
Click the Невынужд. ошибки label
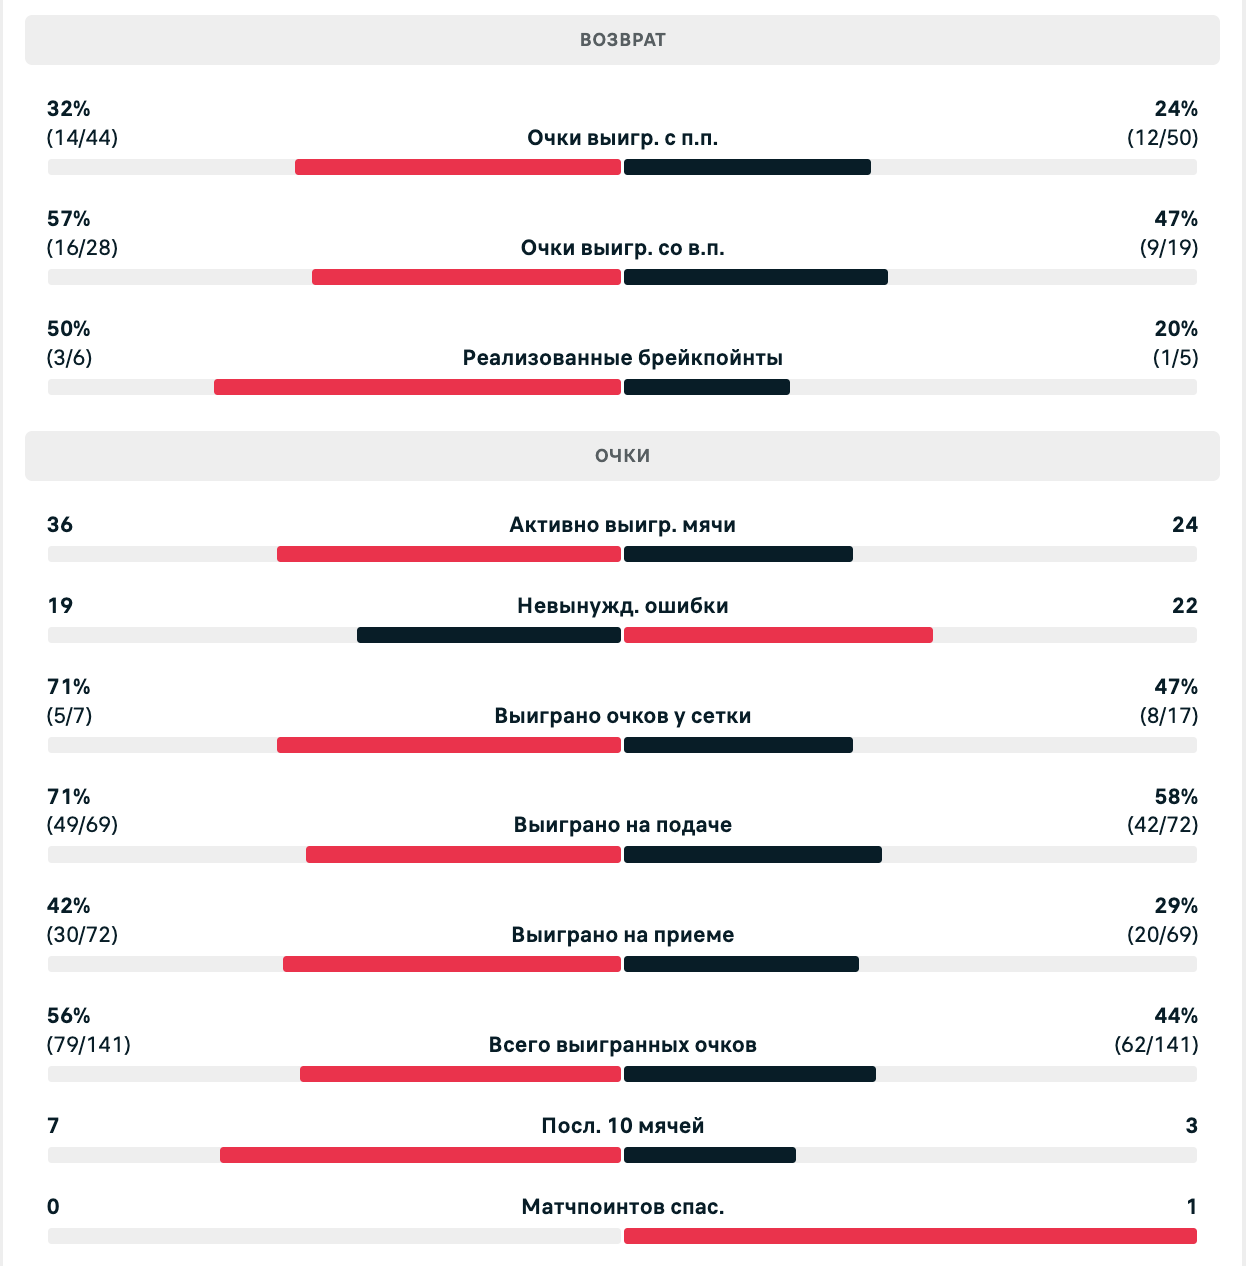click(622, 606)
